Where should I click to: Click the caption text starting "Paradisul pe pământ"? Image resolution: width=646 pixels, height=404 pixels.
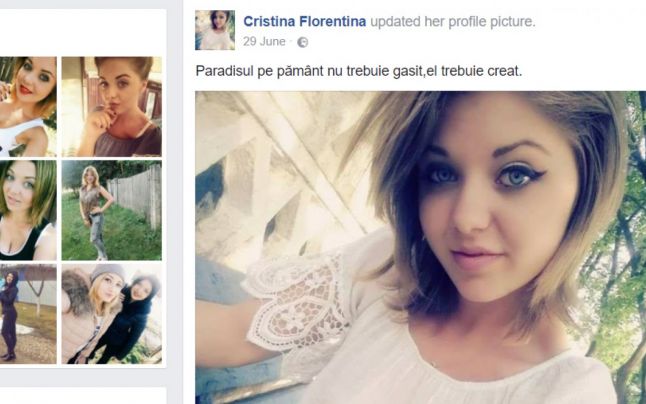tap(358, 71)
